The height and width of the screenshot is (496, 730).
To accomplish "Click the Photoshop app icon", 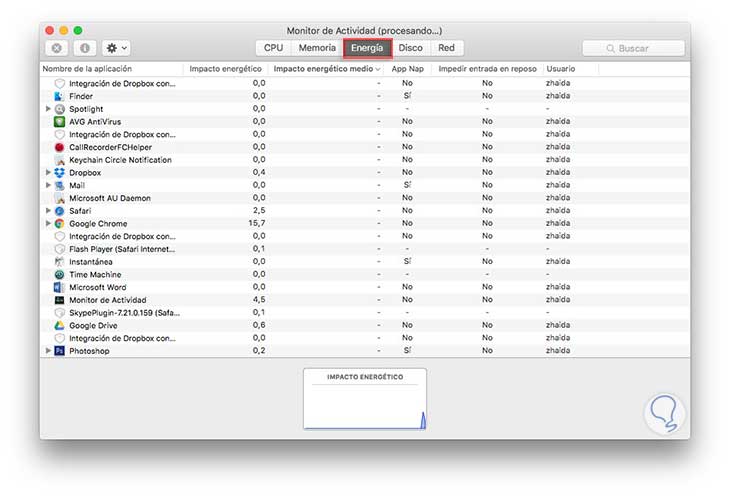I will (x=59, y=351).
